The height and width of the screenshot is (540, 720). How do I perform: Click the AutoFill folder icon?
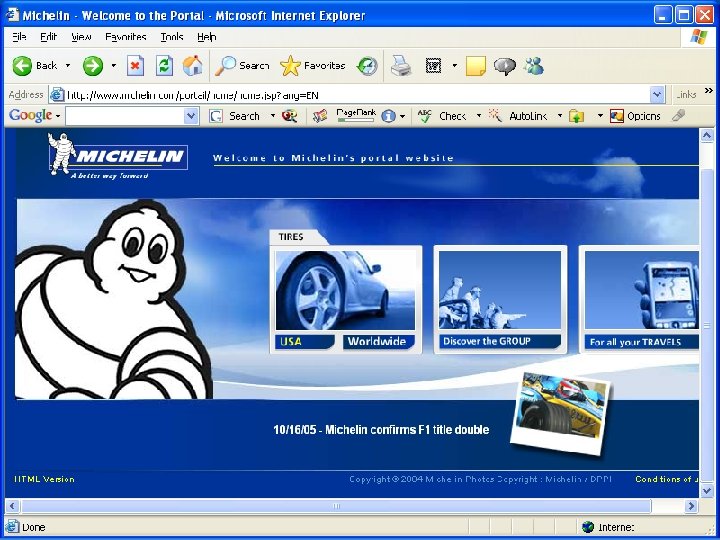[577, 116]
